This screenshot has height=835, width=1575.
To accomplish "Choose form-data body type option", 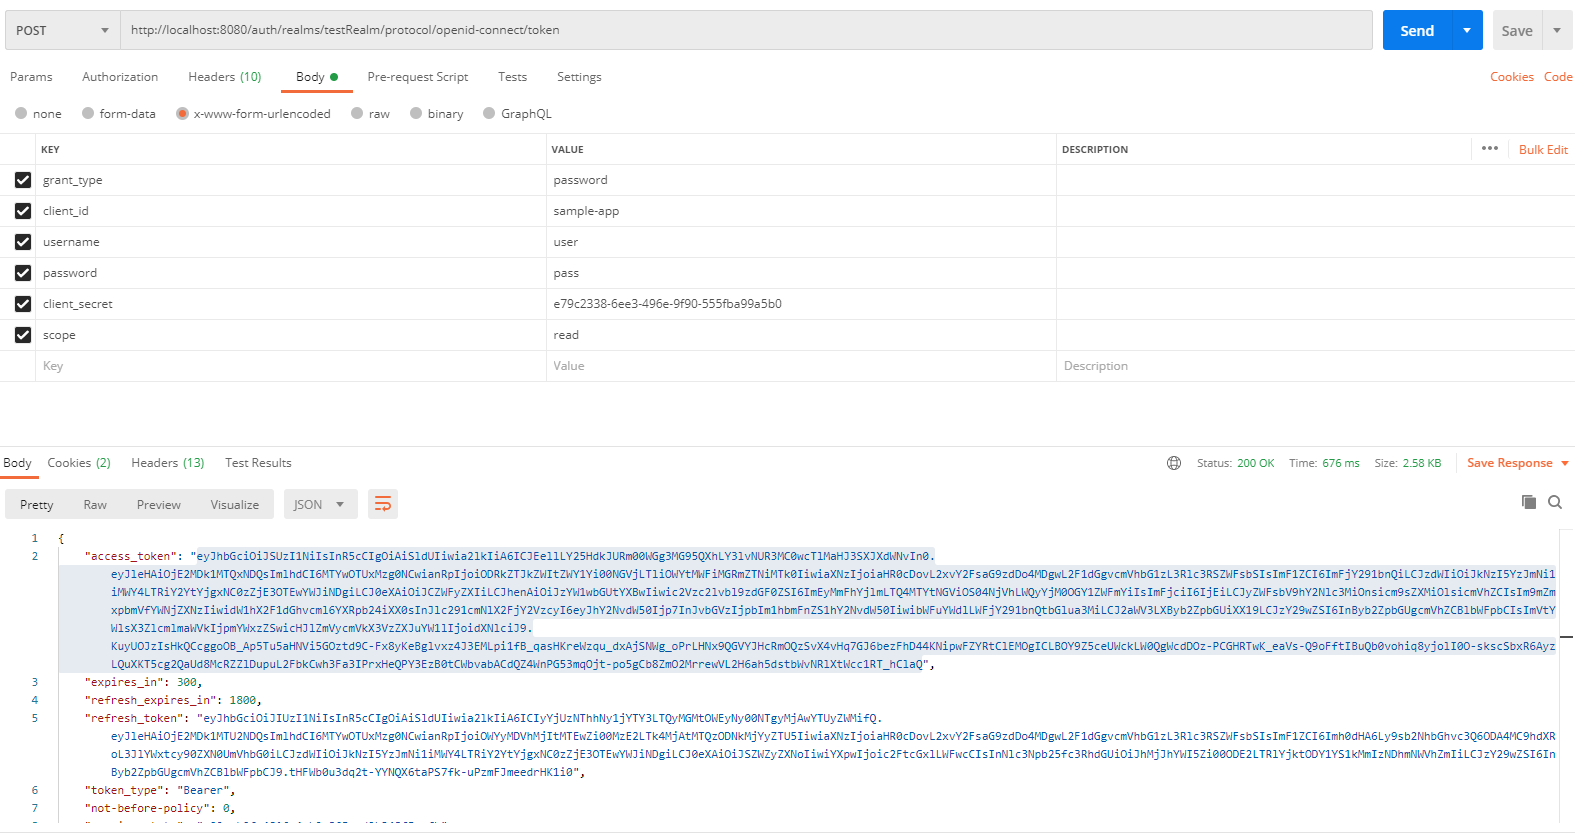I will (x=88, y=114).
